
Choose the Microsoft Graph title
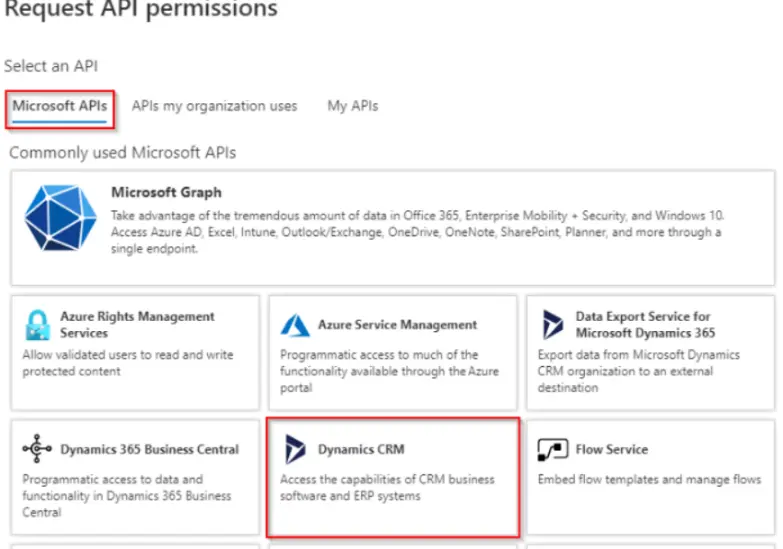coord(166,192)
